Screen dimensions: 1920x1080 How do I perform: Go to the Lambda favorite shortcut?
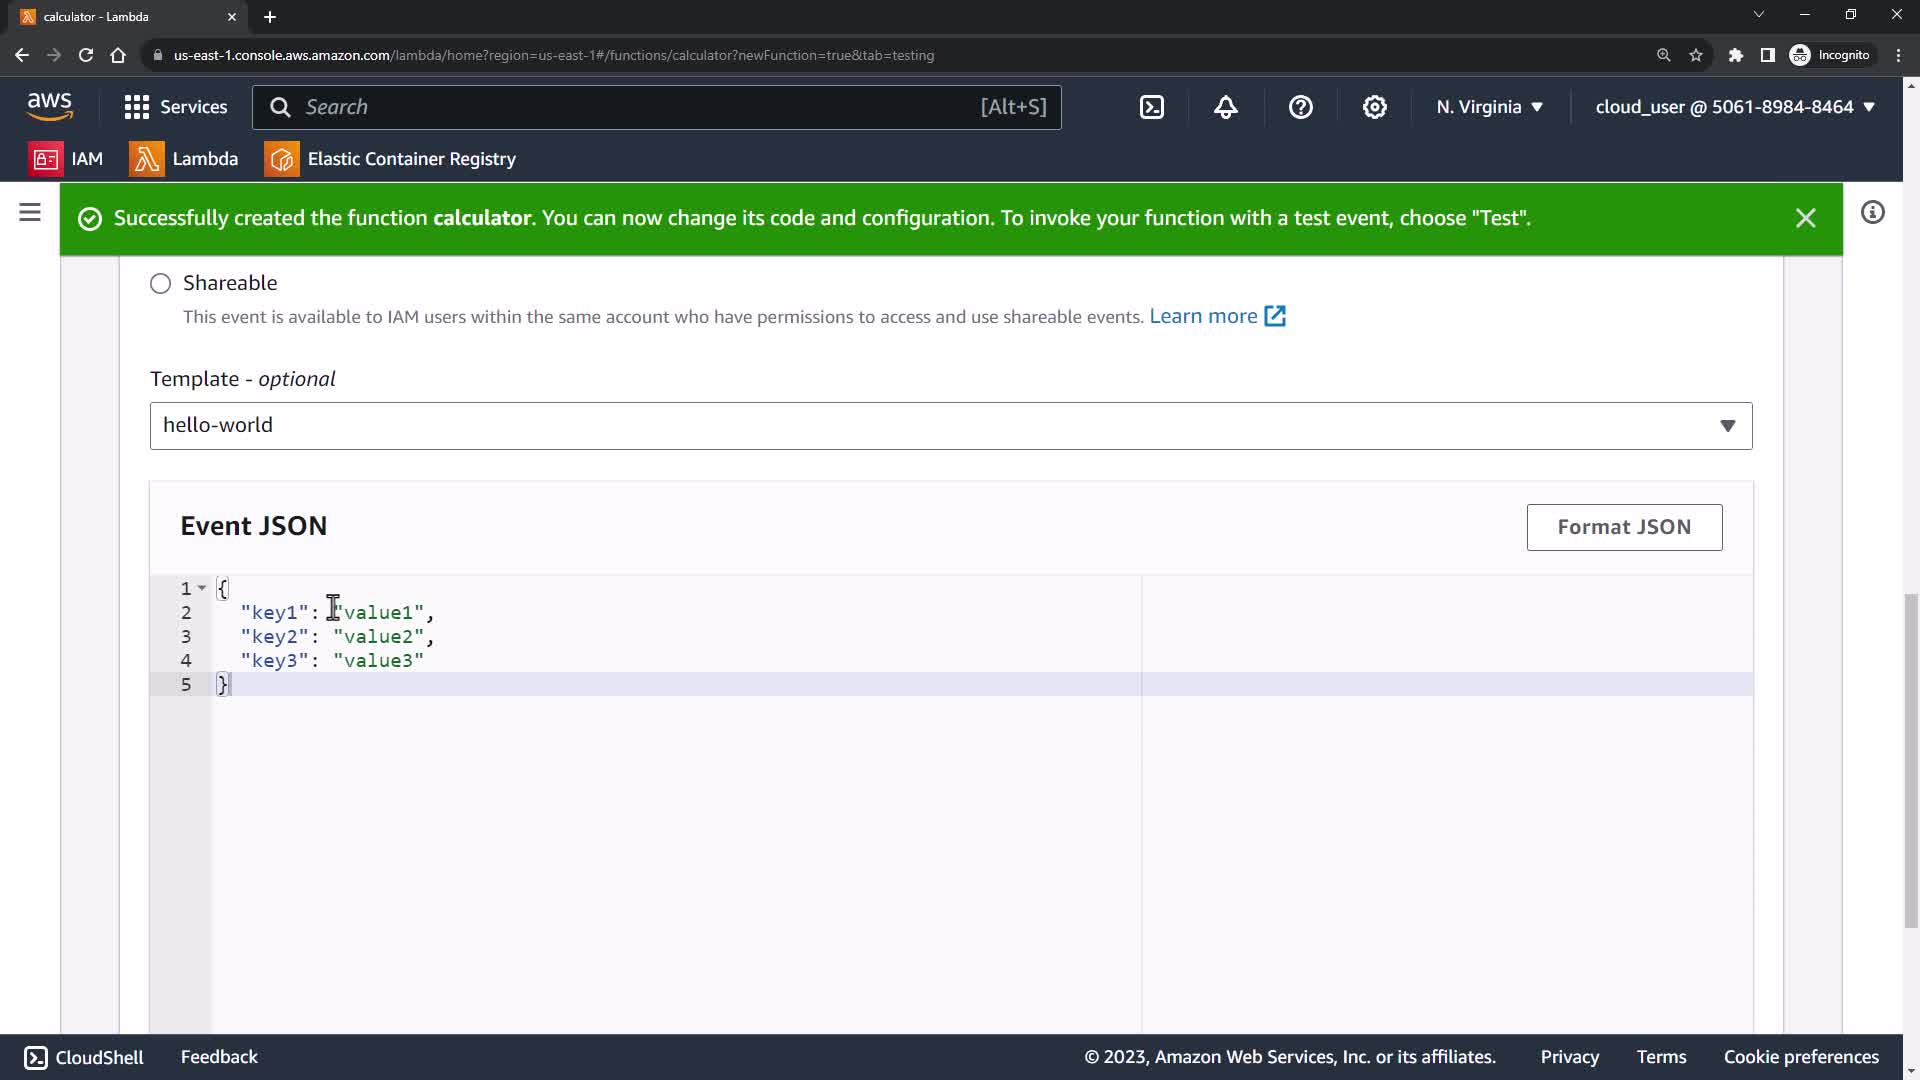(184, 159)
